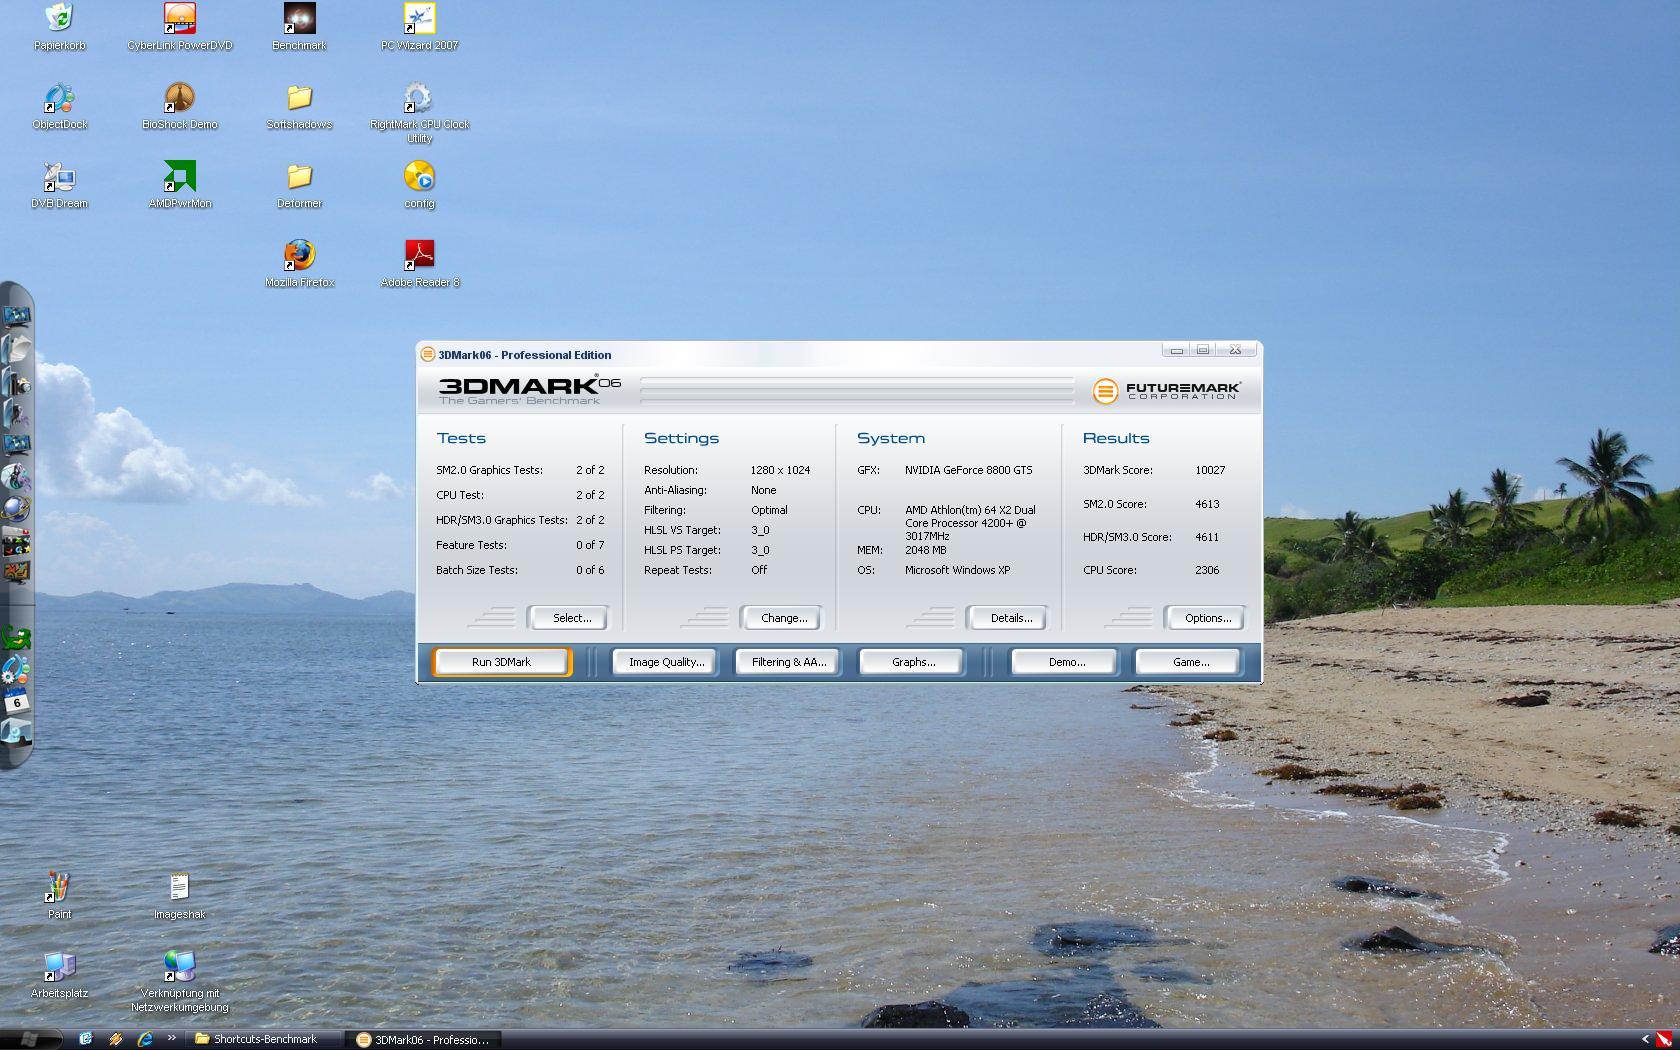Expand the quick launch overflow chevron
This screenshot has height=1050, width=1680.
point(171,1038)
